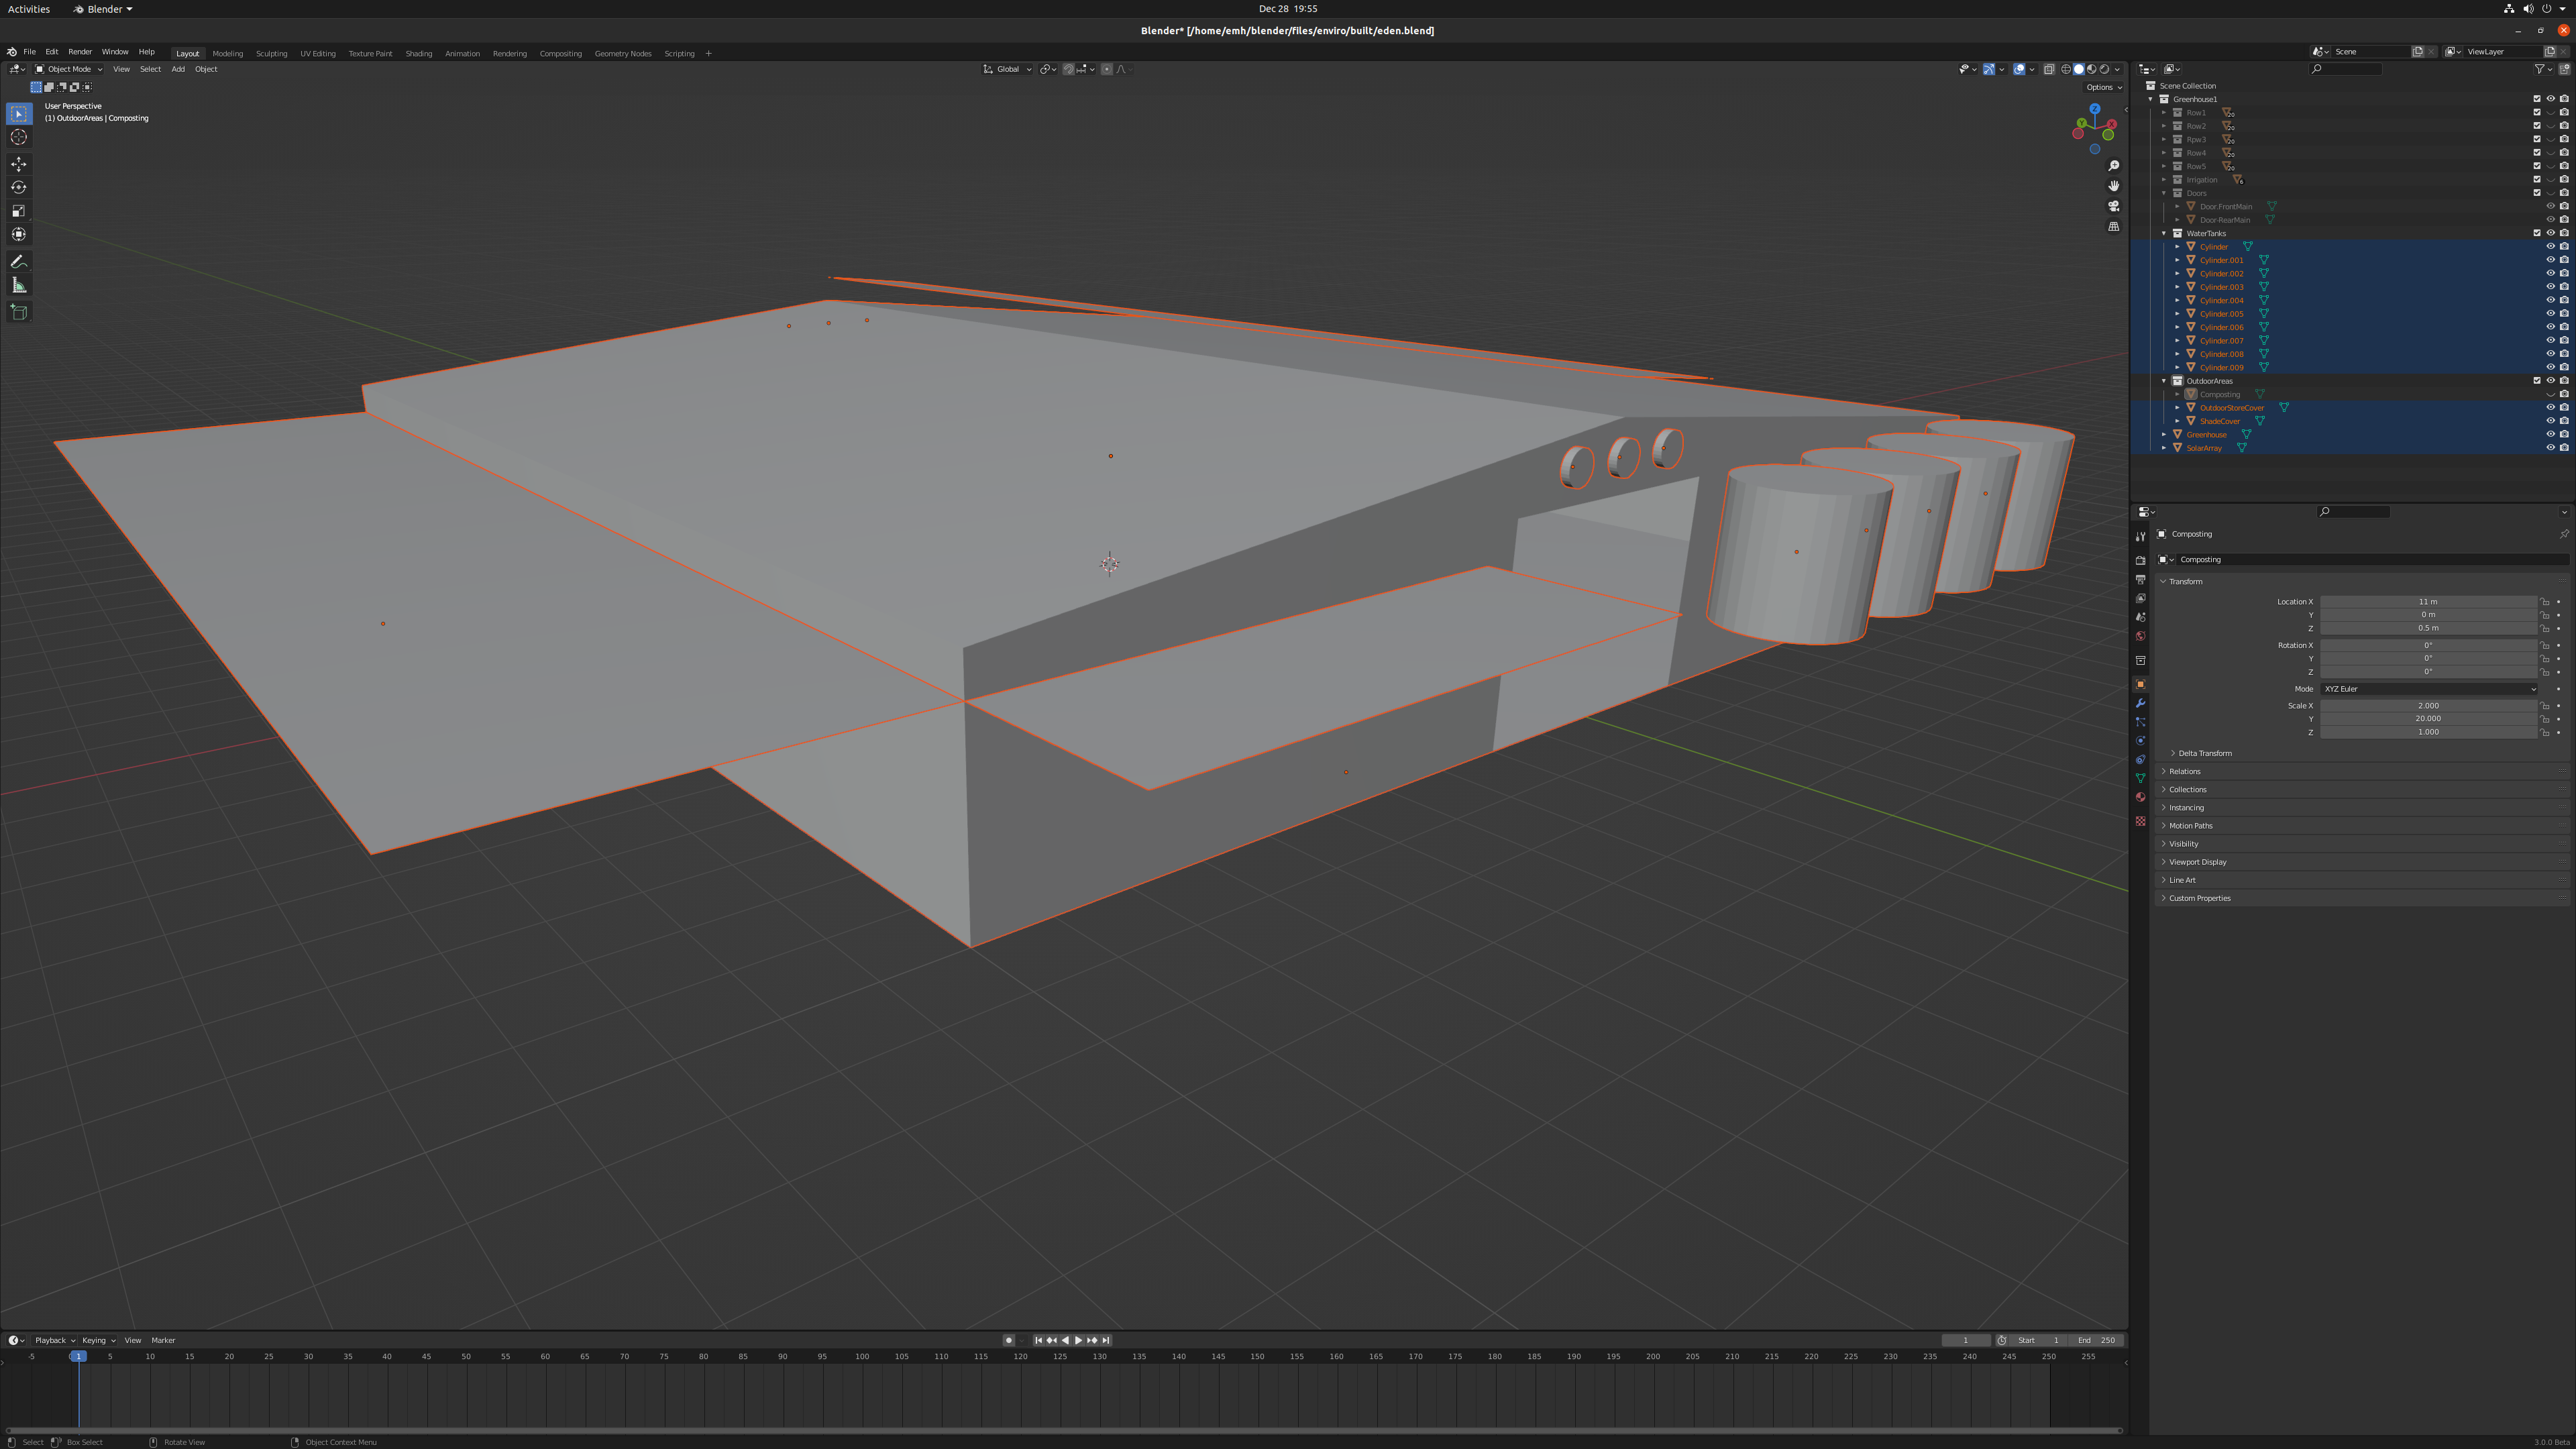Select the Annotate pencil tool
The height and width of the screenshot is (1449, 2576).
pyautogui.click(x=19, y=262)
